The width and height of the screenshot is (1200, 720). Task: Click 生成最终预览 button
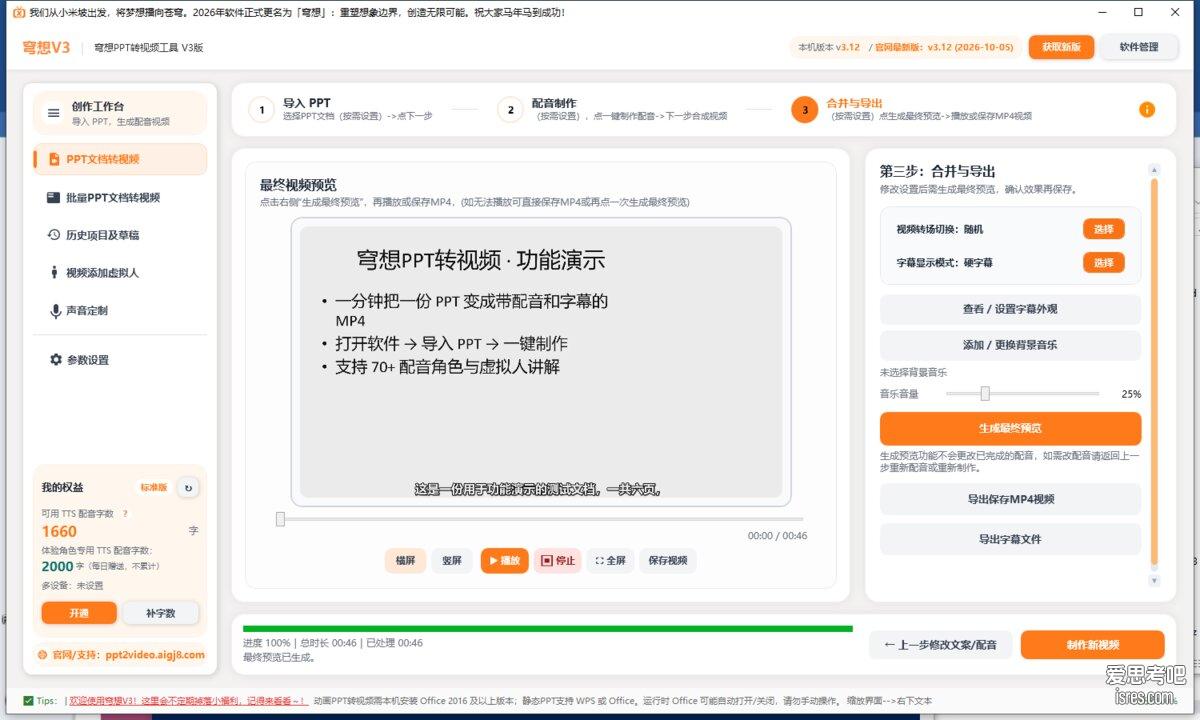(1010, 428)
